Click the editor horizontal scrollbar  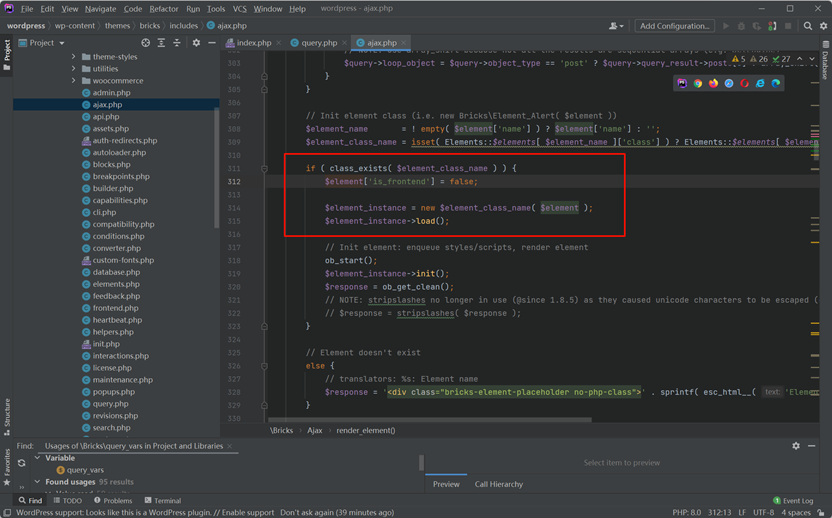pyautogui.click(x=430, y=419)
